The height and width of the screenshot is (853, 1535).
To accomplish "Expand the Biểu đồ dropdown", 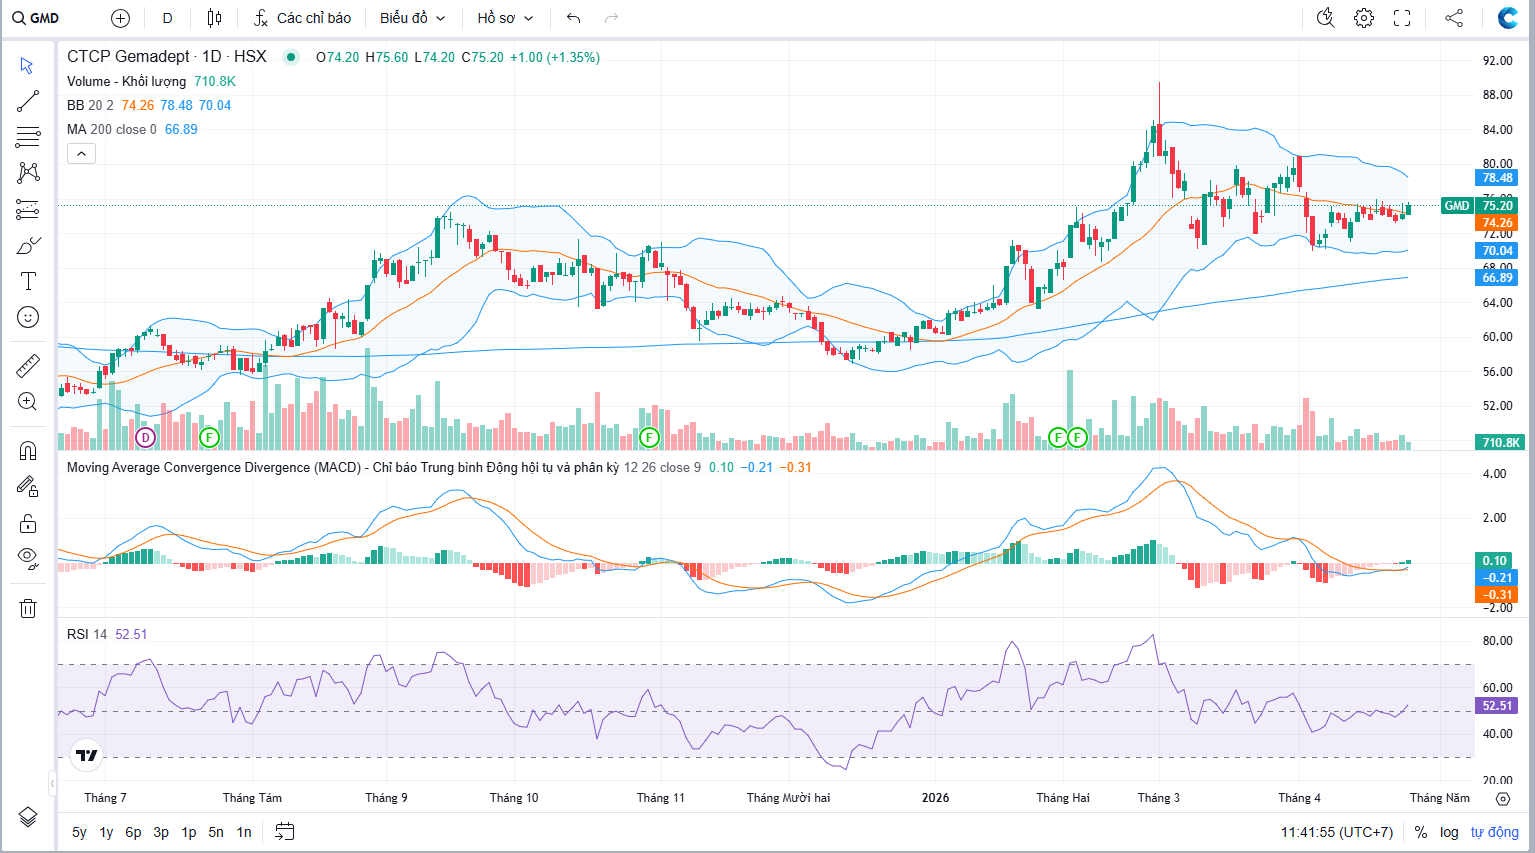I will (412, 18).
